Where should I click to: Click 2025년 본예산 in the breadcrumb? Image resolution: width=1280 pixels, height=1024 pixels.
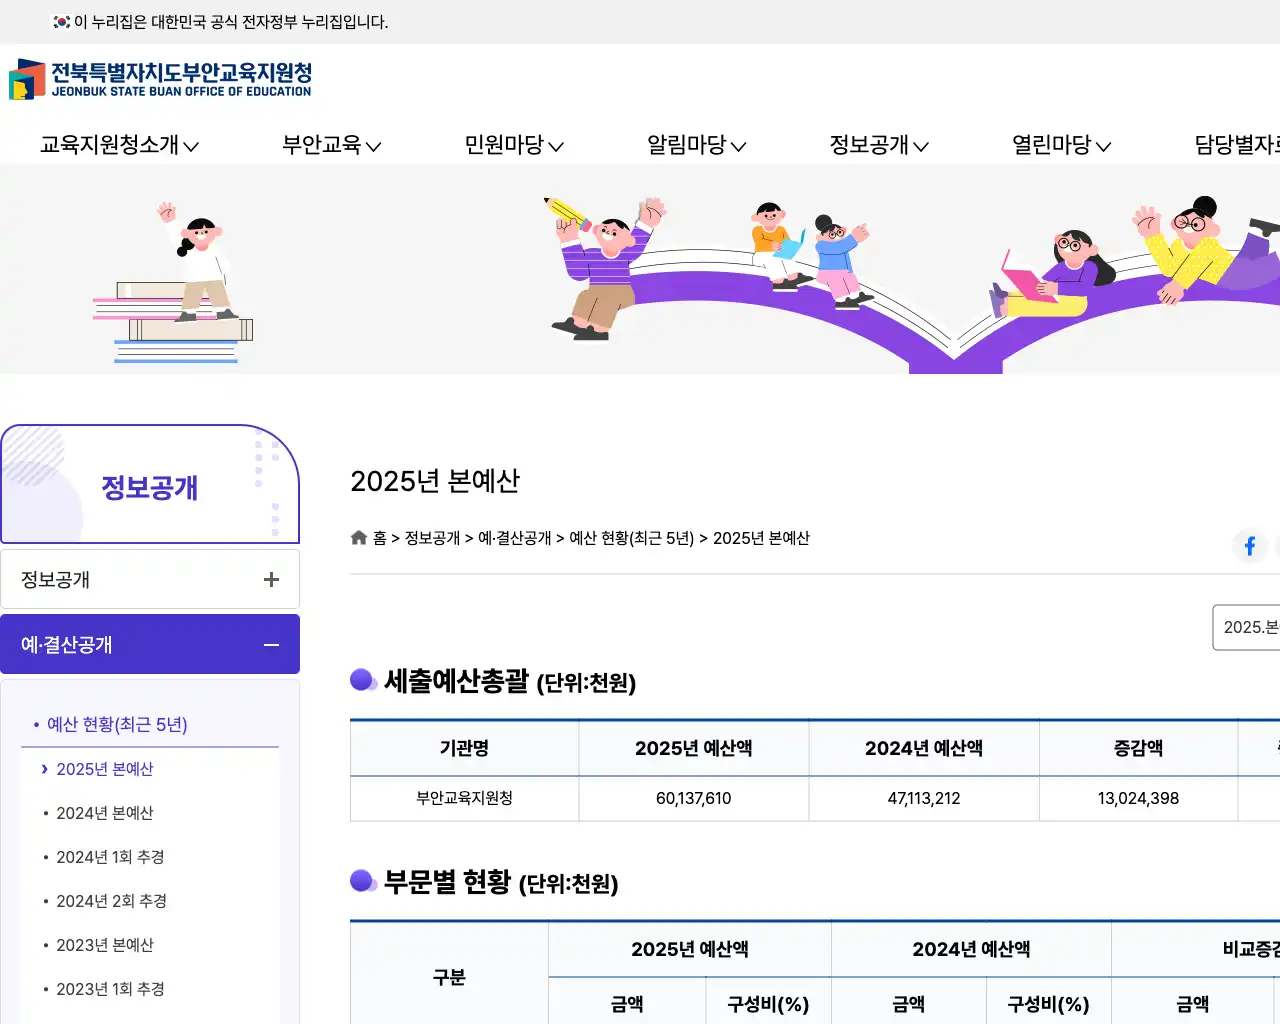click(x=761, y=538)
